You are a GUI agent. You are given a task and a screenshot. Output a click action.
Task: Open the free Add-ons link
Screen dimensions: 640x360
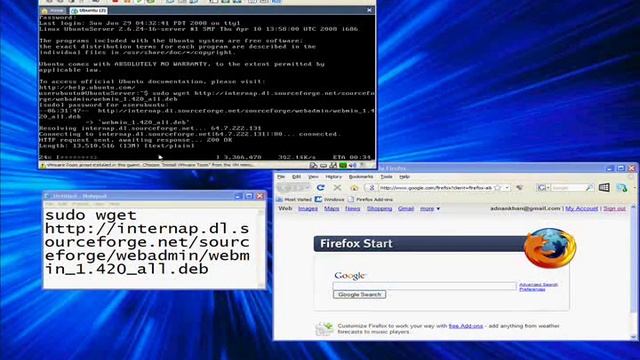(466, 326)
